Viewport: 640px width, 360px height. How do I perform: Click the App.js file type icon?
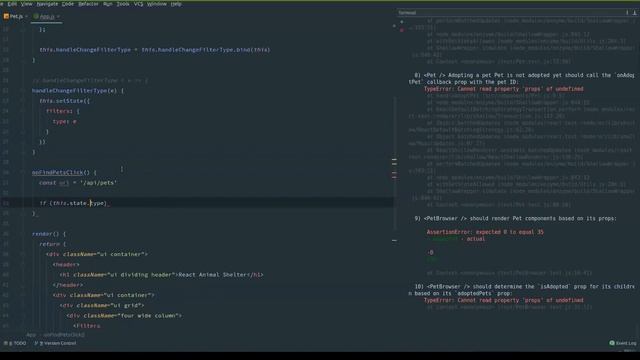coord(36,16)
